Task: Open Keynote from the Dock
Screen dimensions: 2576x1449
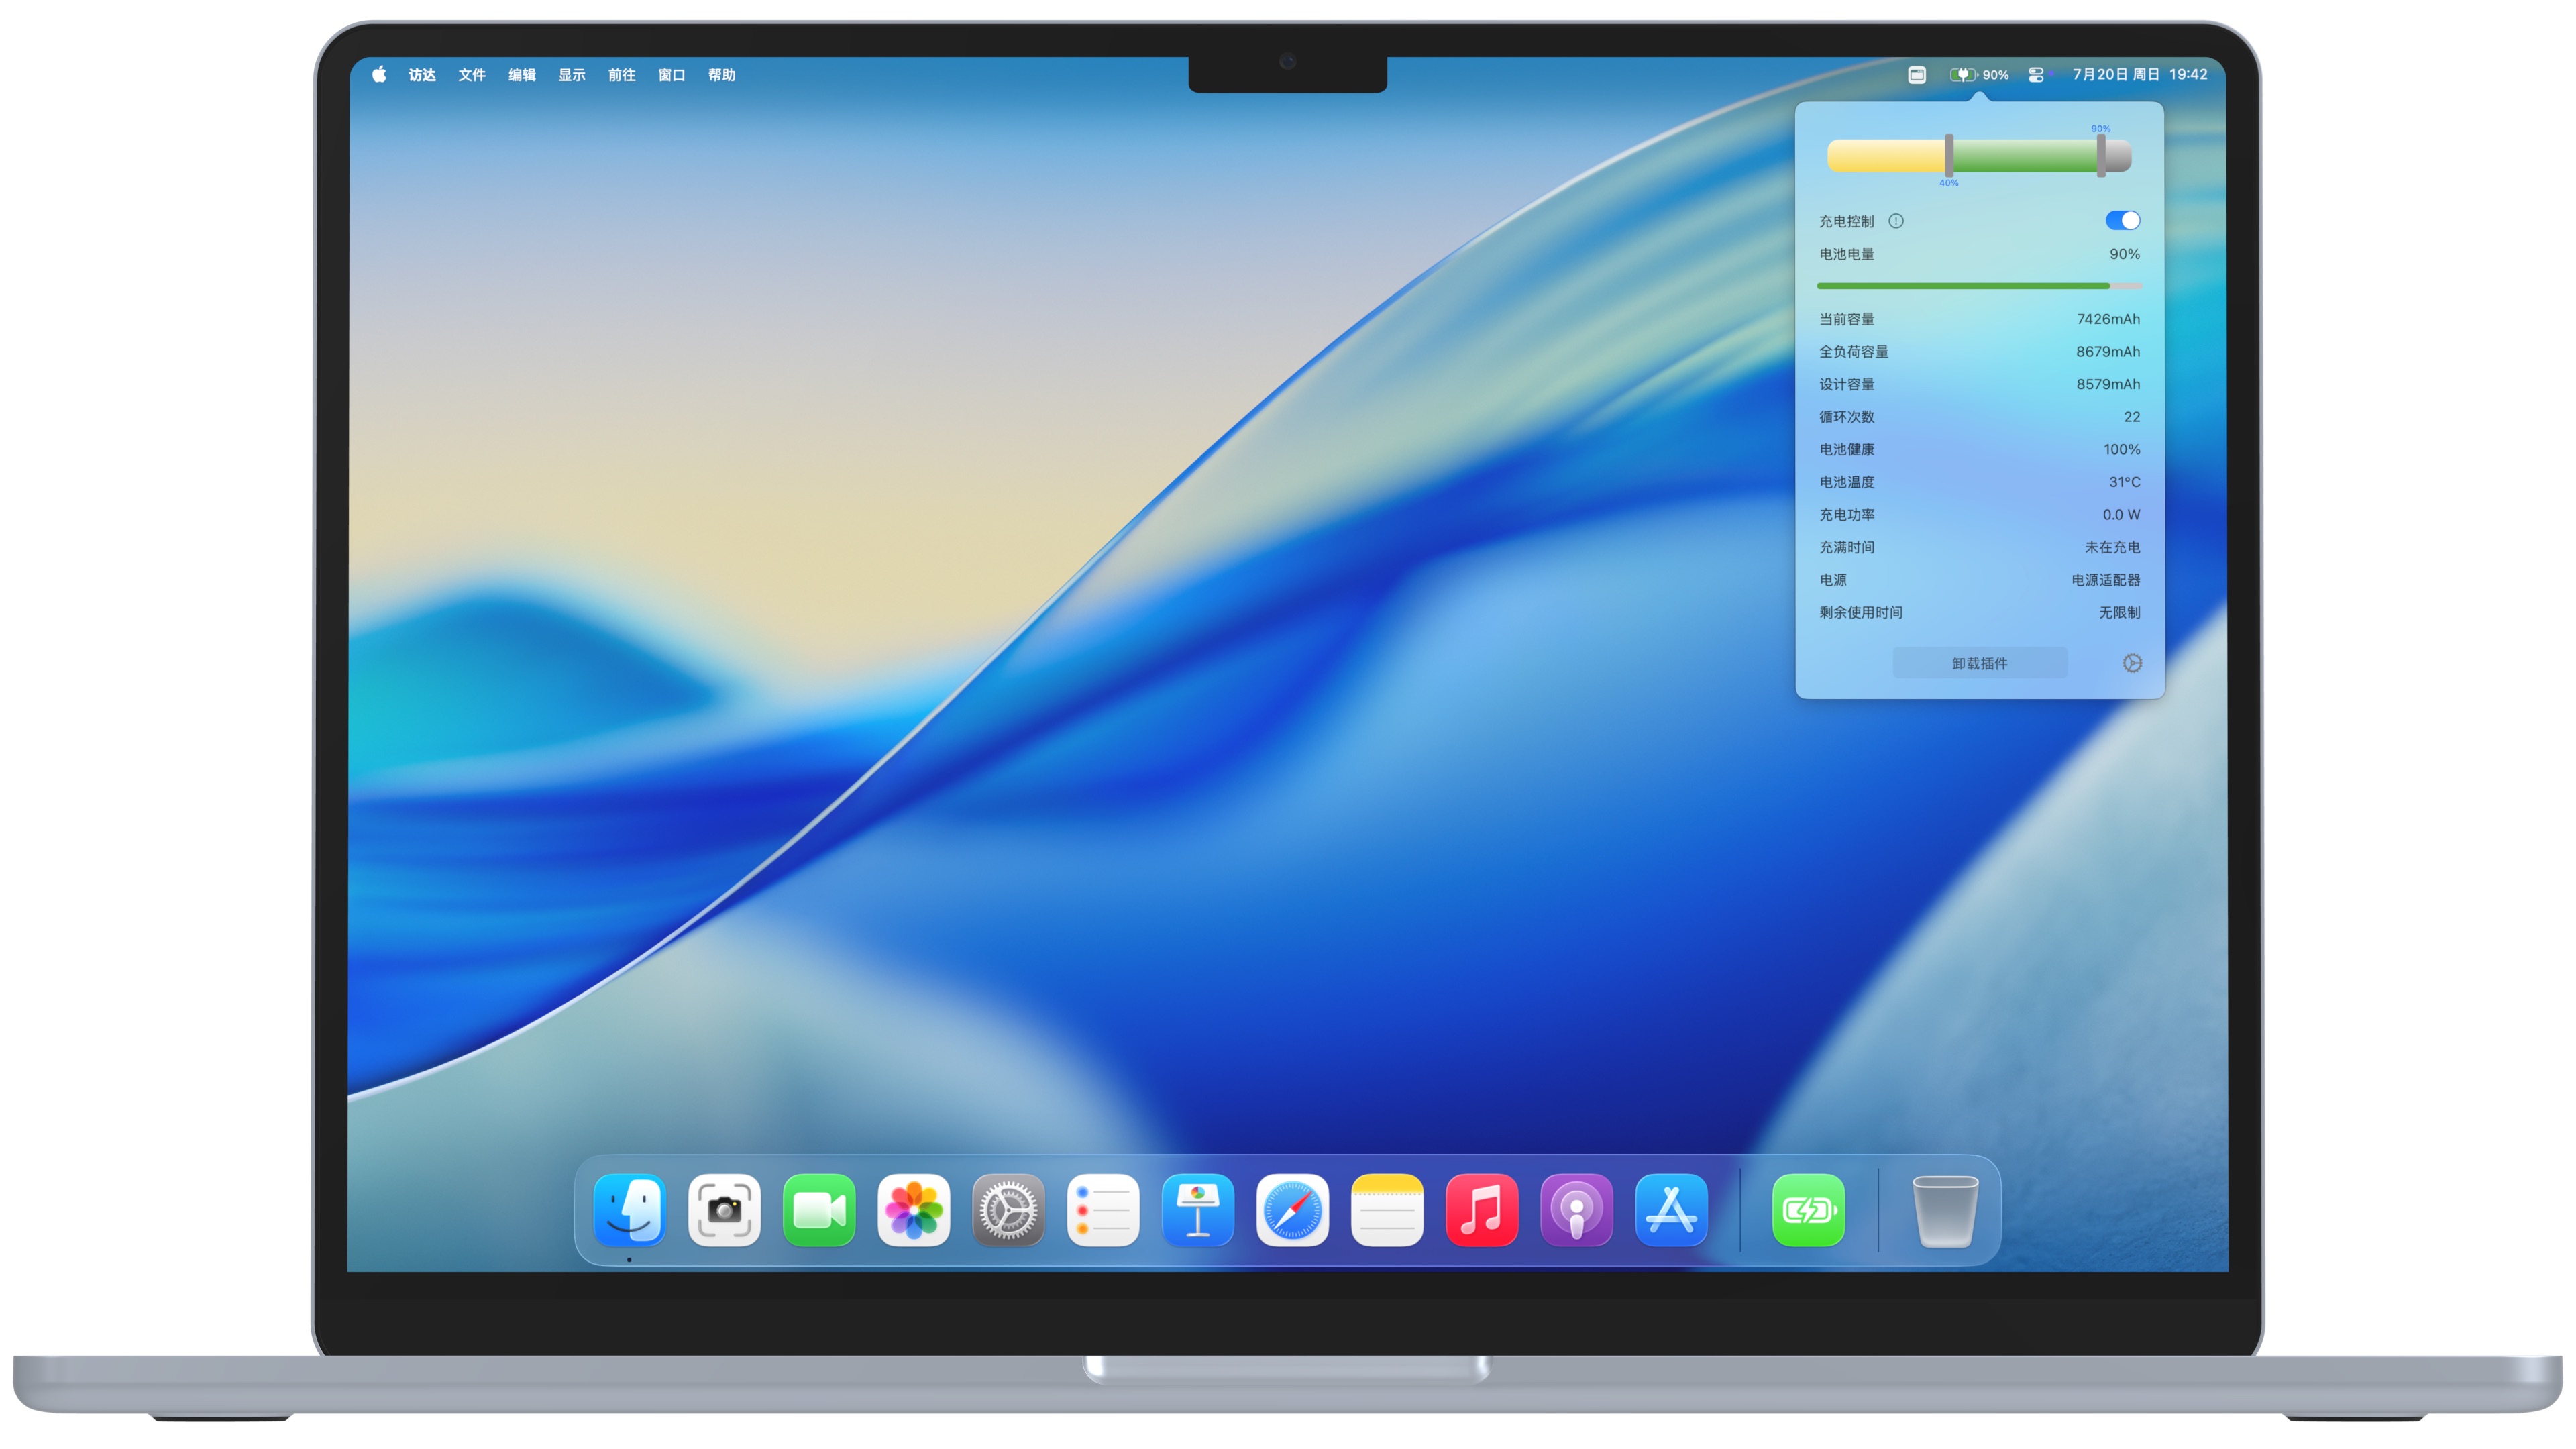Action: click(x=1197, y=1210)
